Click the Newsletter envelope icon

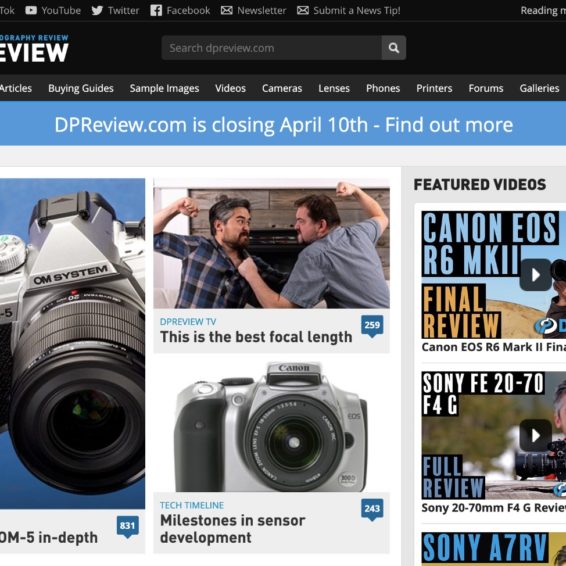click(226, 10)
